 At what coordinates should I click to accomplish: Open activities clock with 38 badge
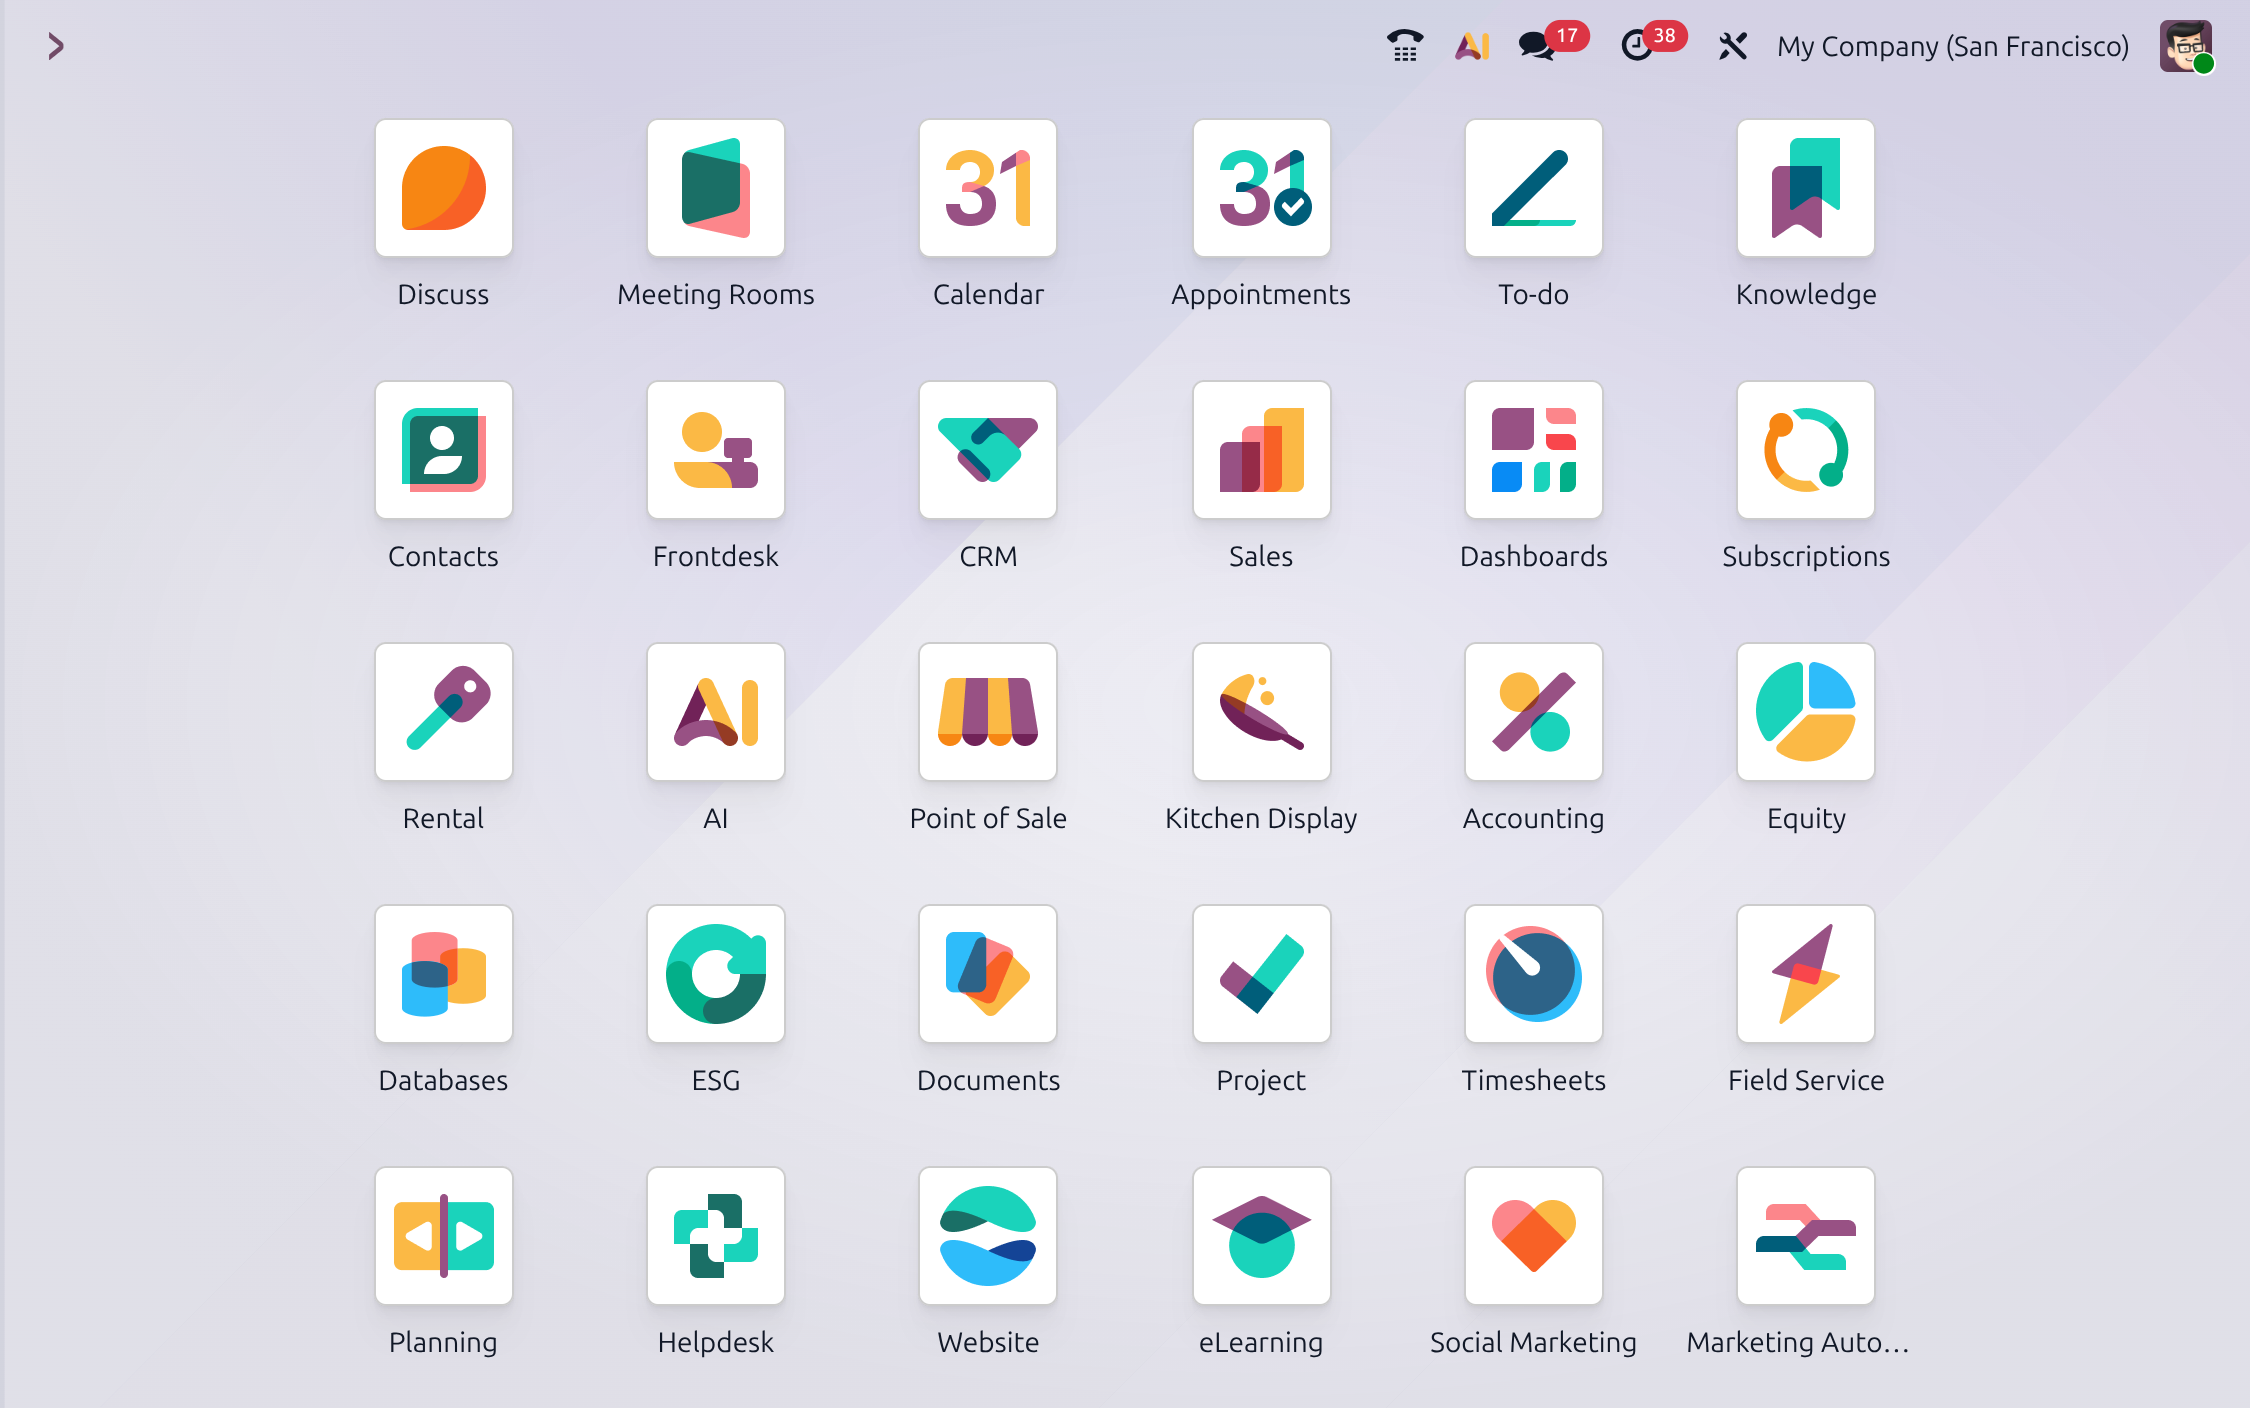coord(1637,46)
